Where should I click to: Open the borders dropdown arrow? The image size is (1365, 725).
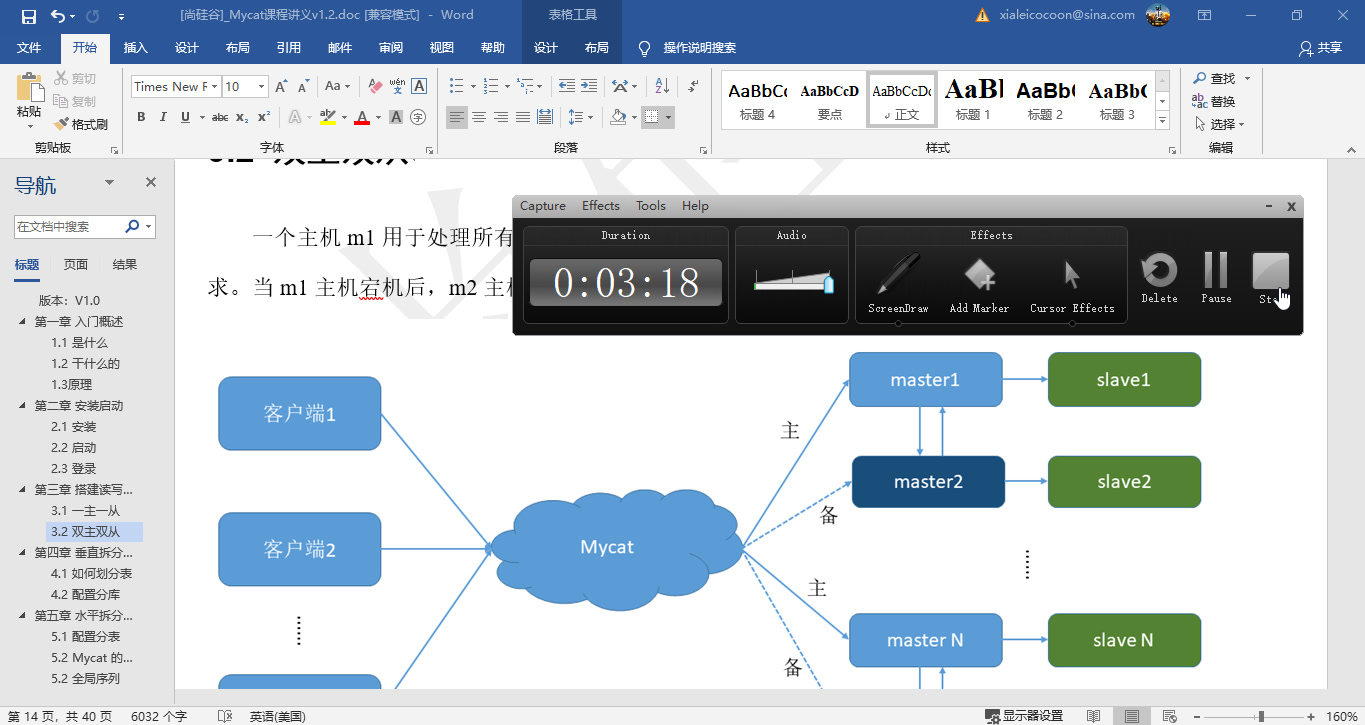coord(669,117)
